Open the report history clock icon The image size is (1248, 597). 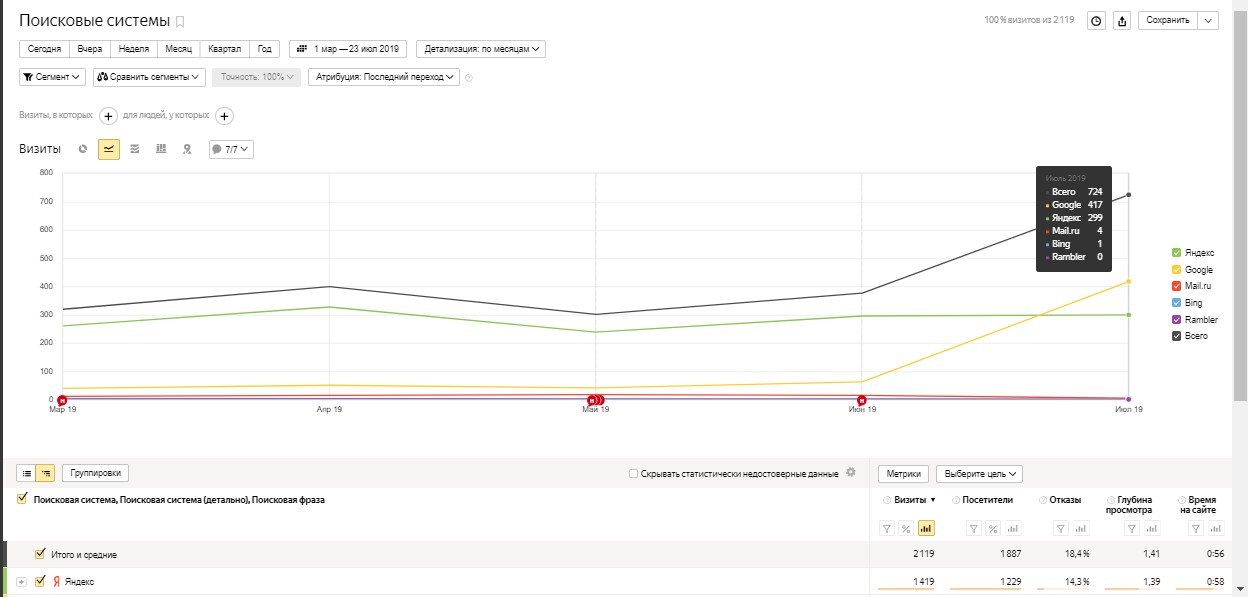pyautogui.click(x=1096, y=21)
